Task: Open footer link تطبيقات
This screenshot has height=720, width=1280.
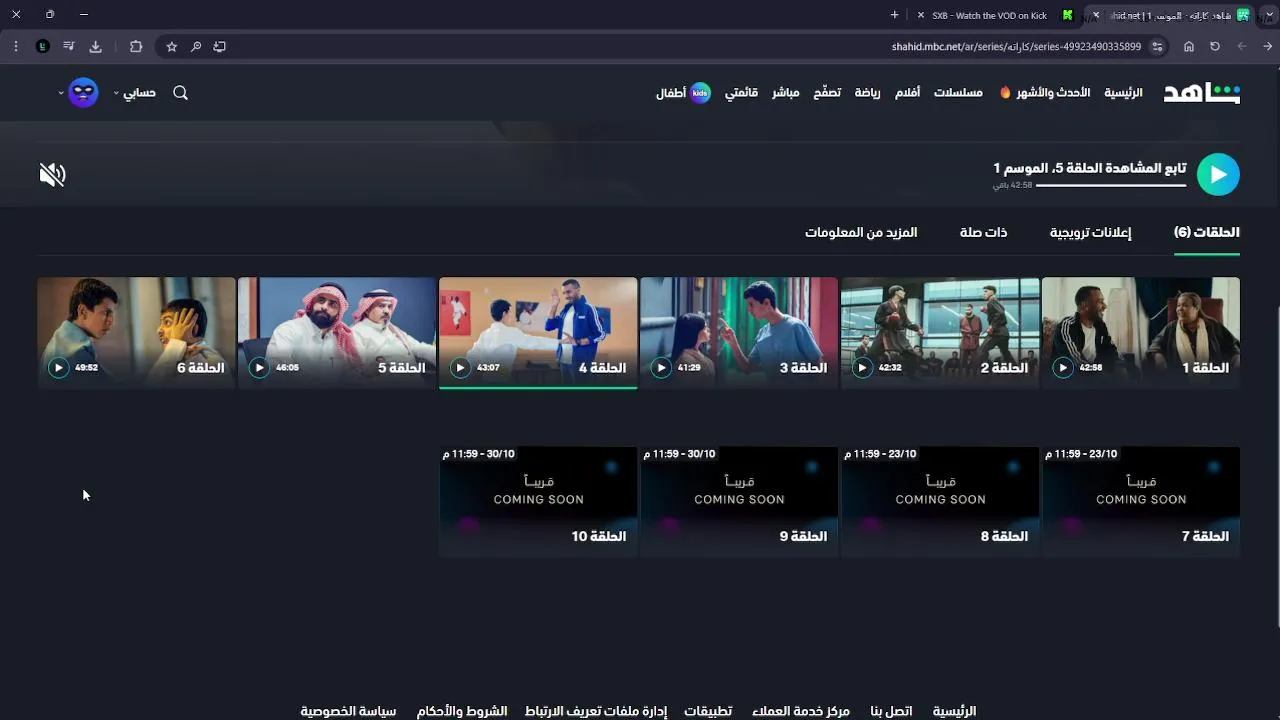Action: point(708,711)
